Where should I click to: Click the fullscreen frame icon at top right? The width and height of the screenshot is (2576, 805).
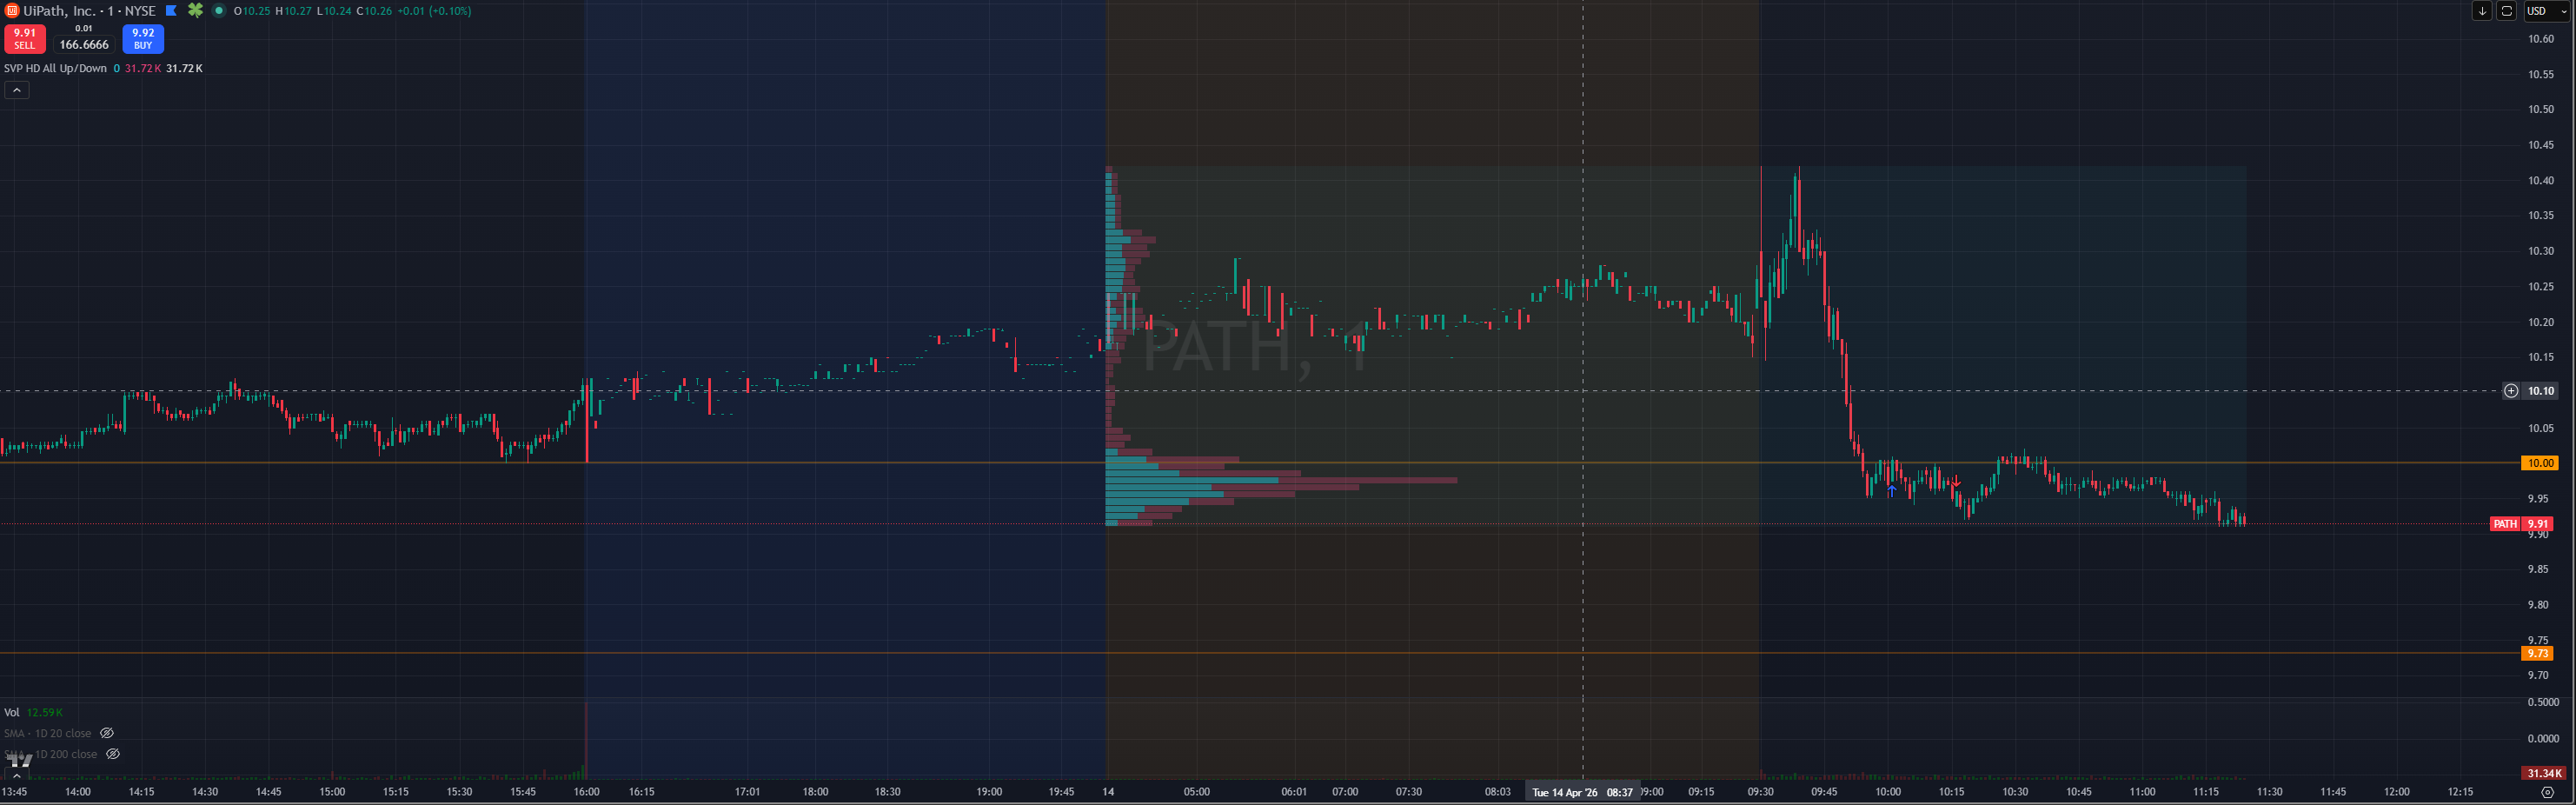click(x=2506, y=11)
